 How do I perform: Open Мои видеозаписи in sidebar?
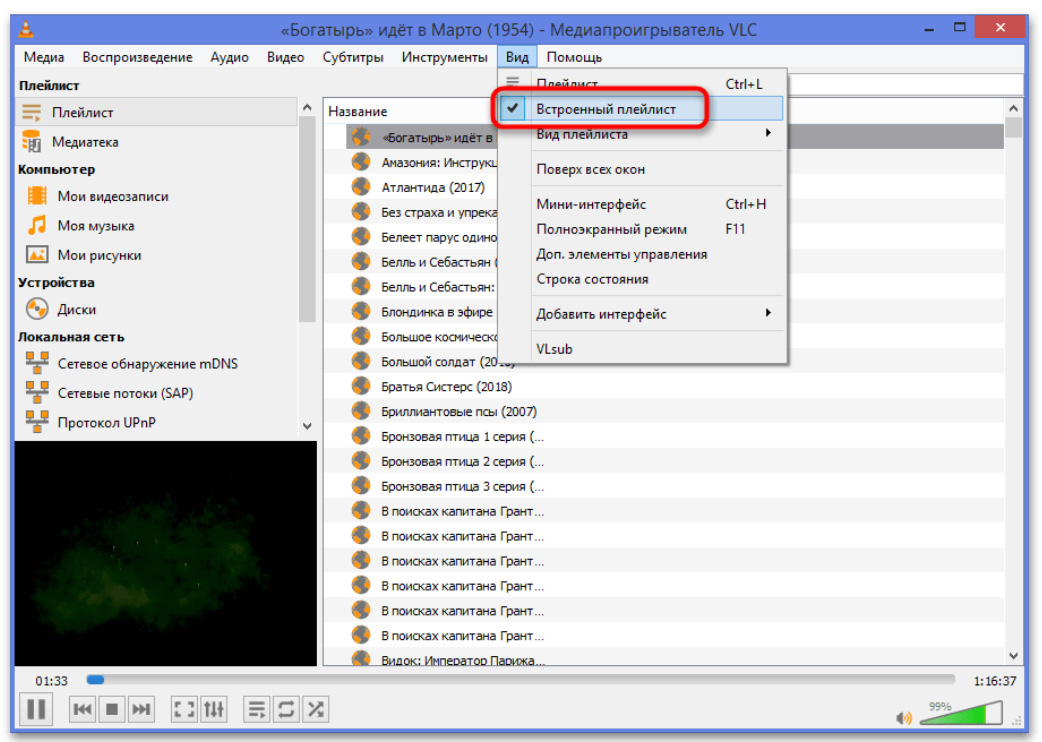112,197
